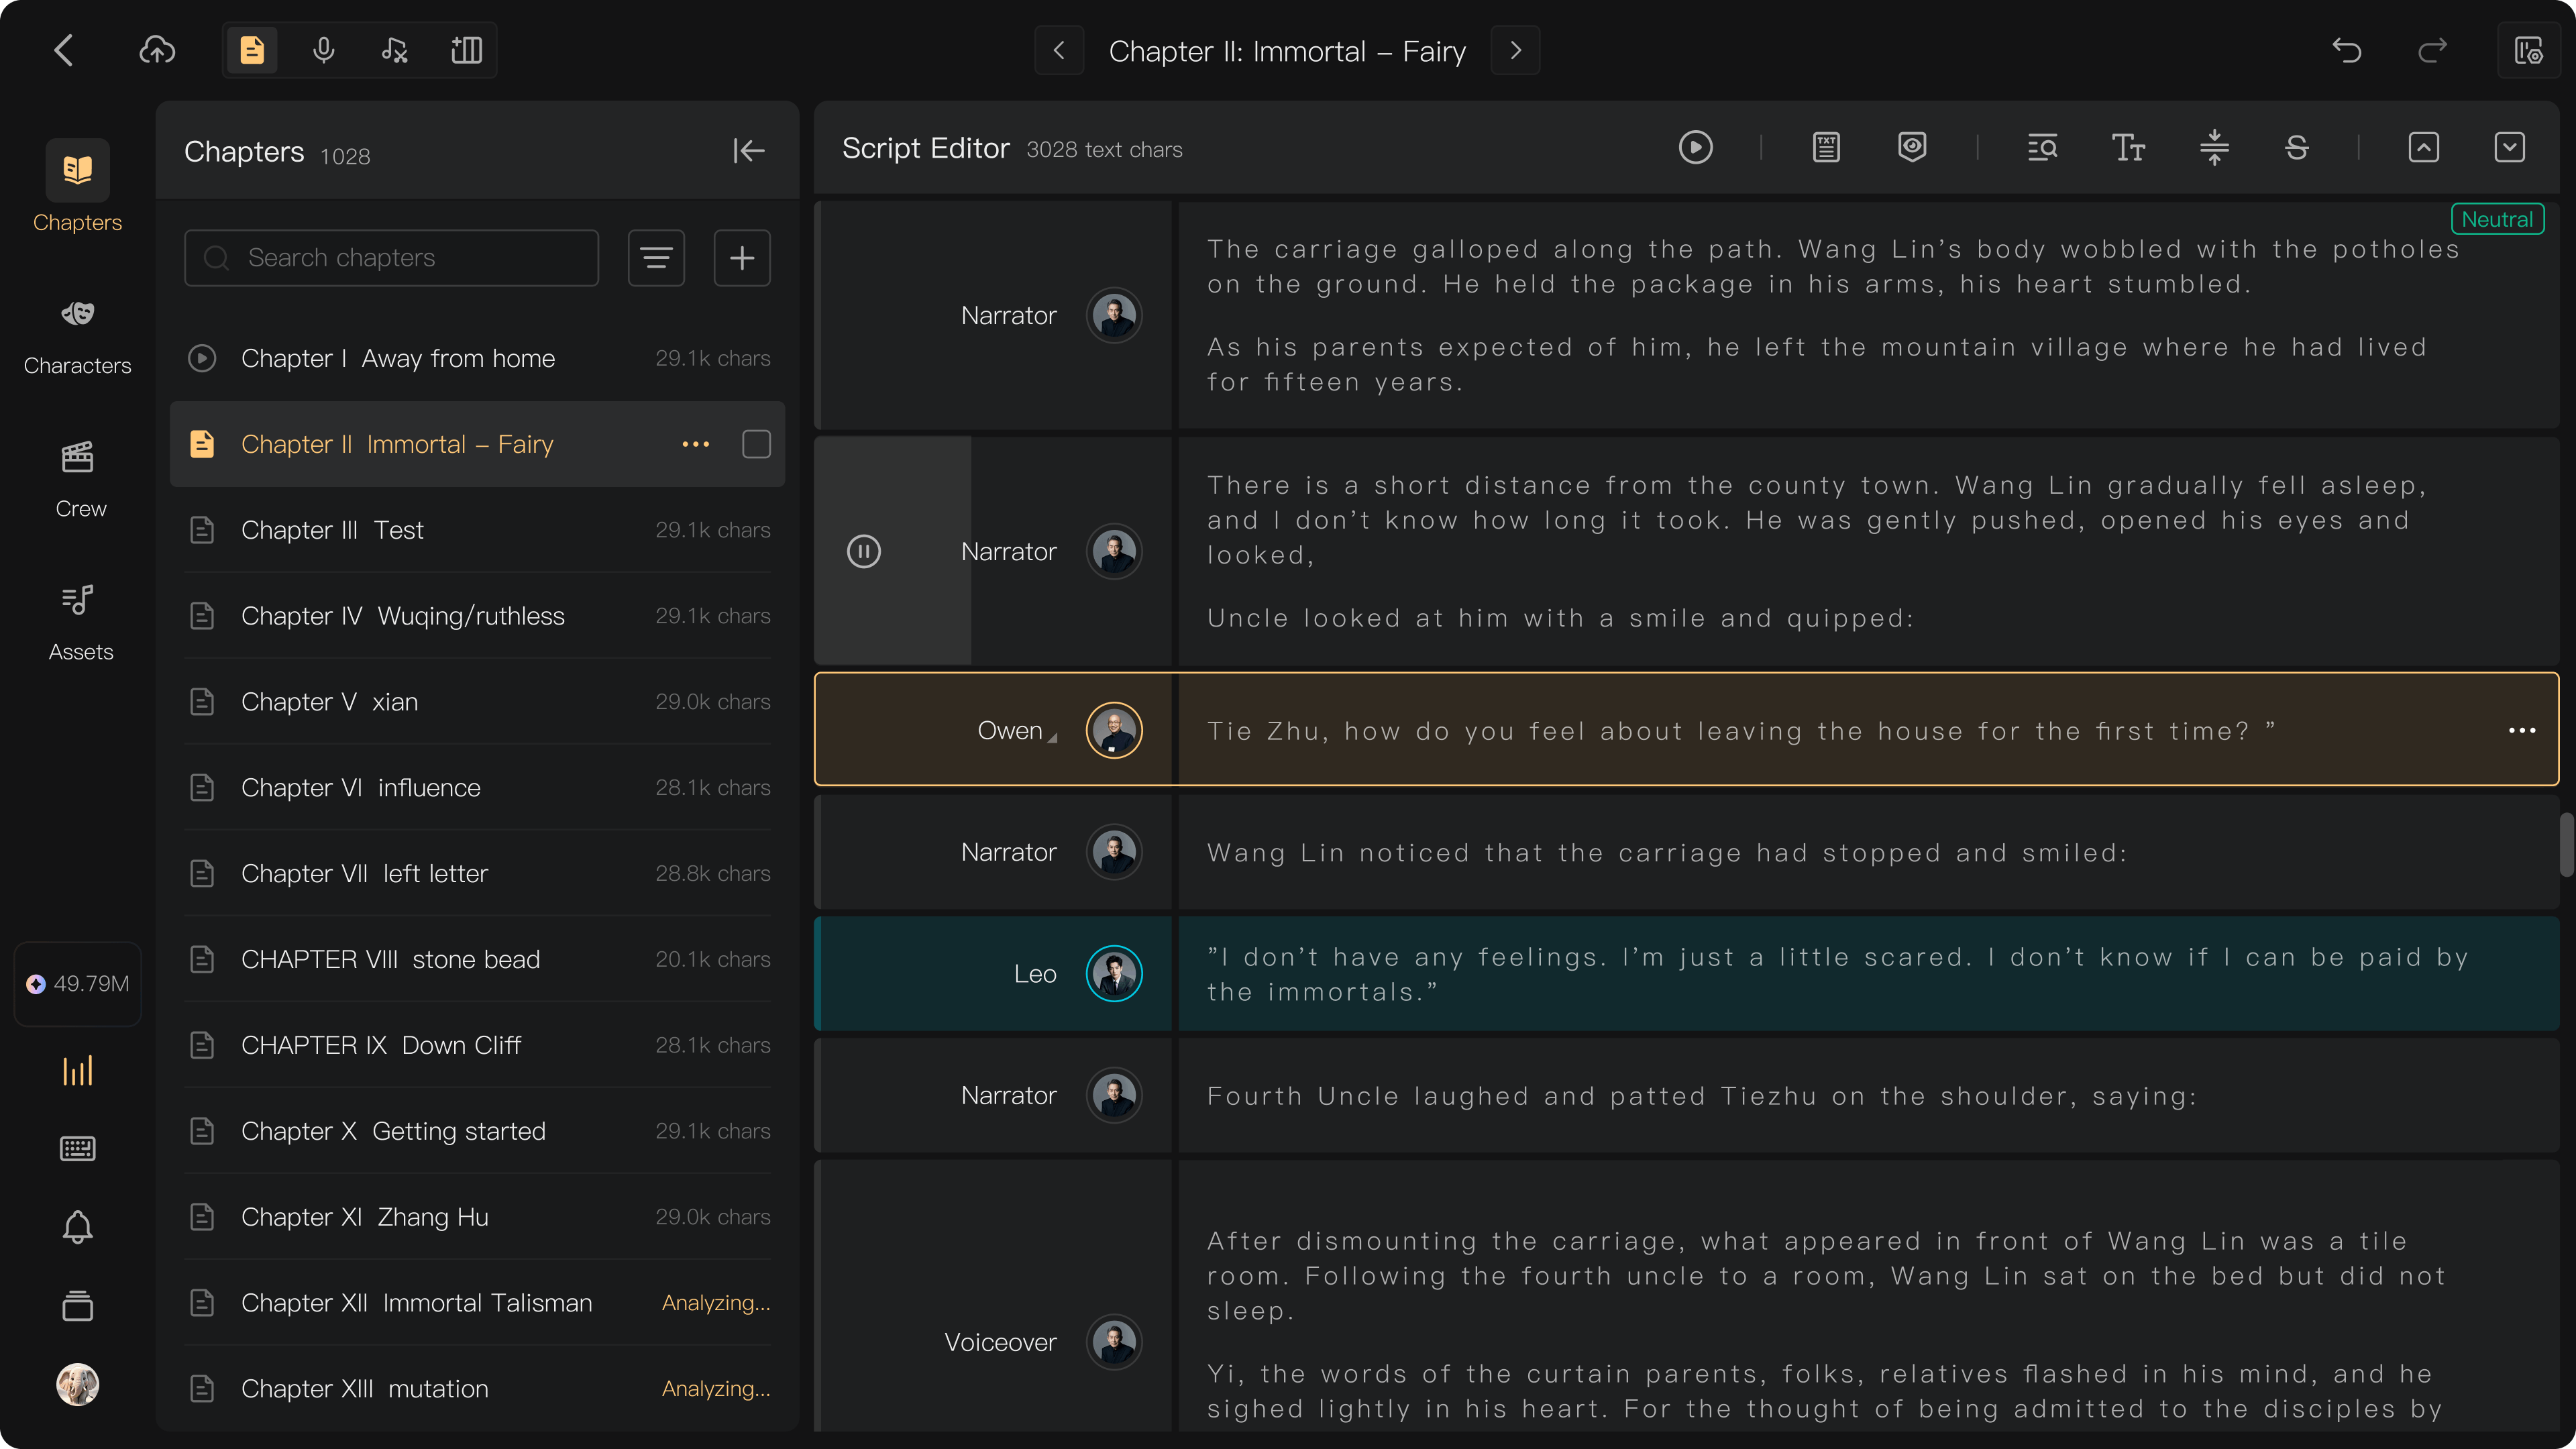Focus the Search chapters field
This screenshot has width=2576, height=1449.
391,258
